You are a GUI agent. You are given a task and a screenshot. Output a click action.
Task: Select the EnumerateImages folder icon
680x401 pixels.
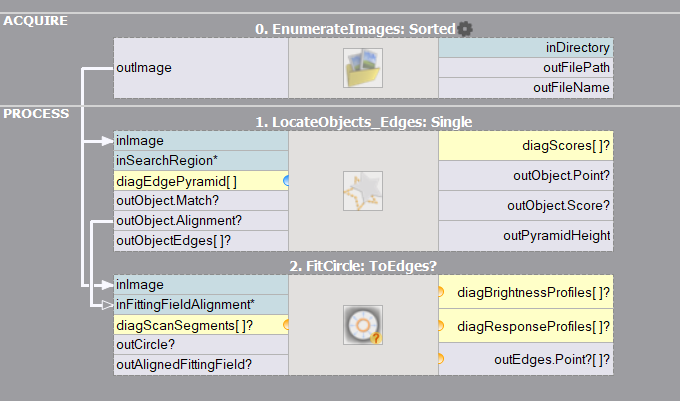tap(363, 69)
